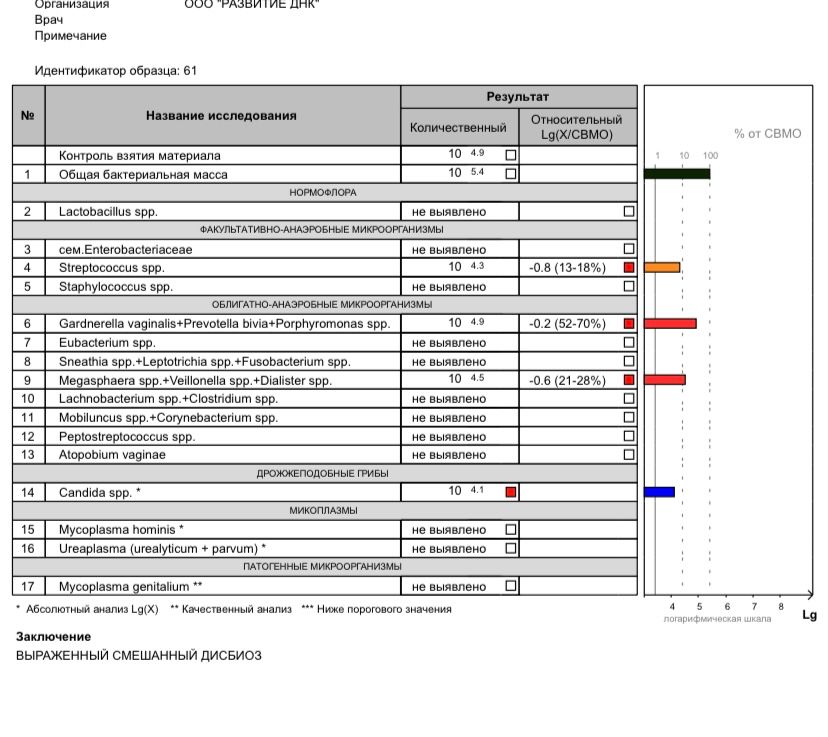Screen dimensions: 828x737
Task: Click the checkbox in Общая бактериальная масса row
Action: tap(511, 174)
